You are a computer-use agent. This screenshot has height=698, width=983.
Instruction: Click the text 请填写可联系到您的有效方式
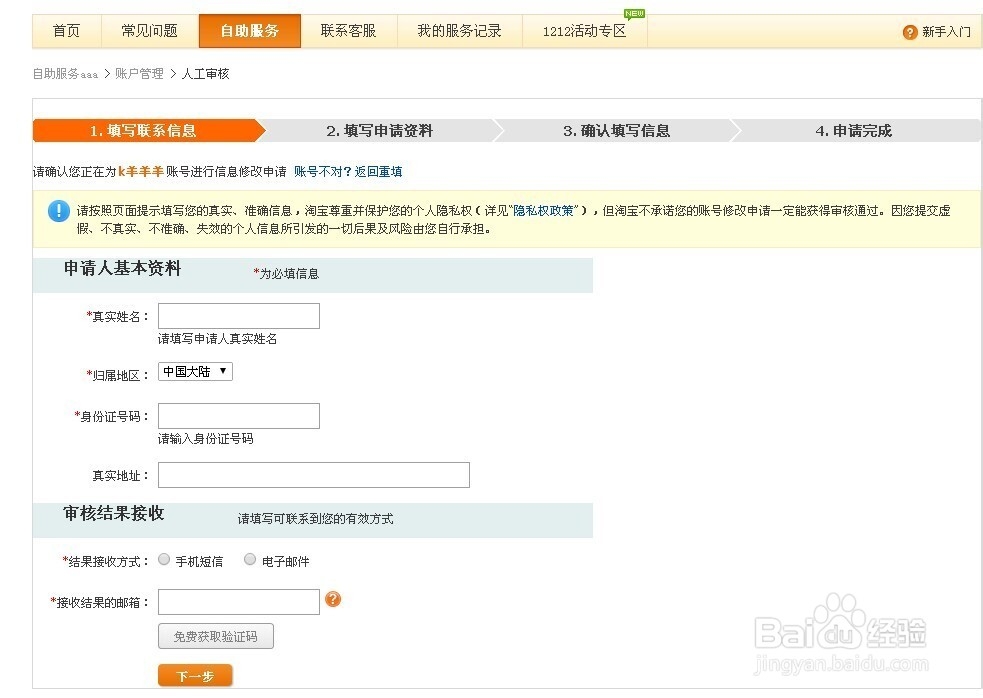click(315, 519)
